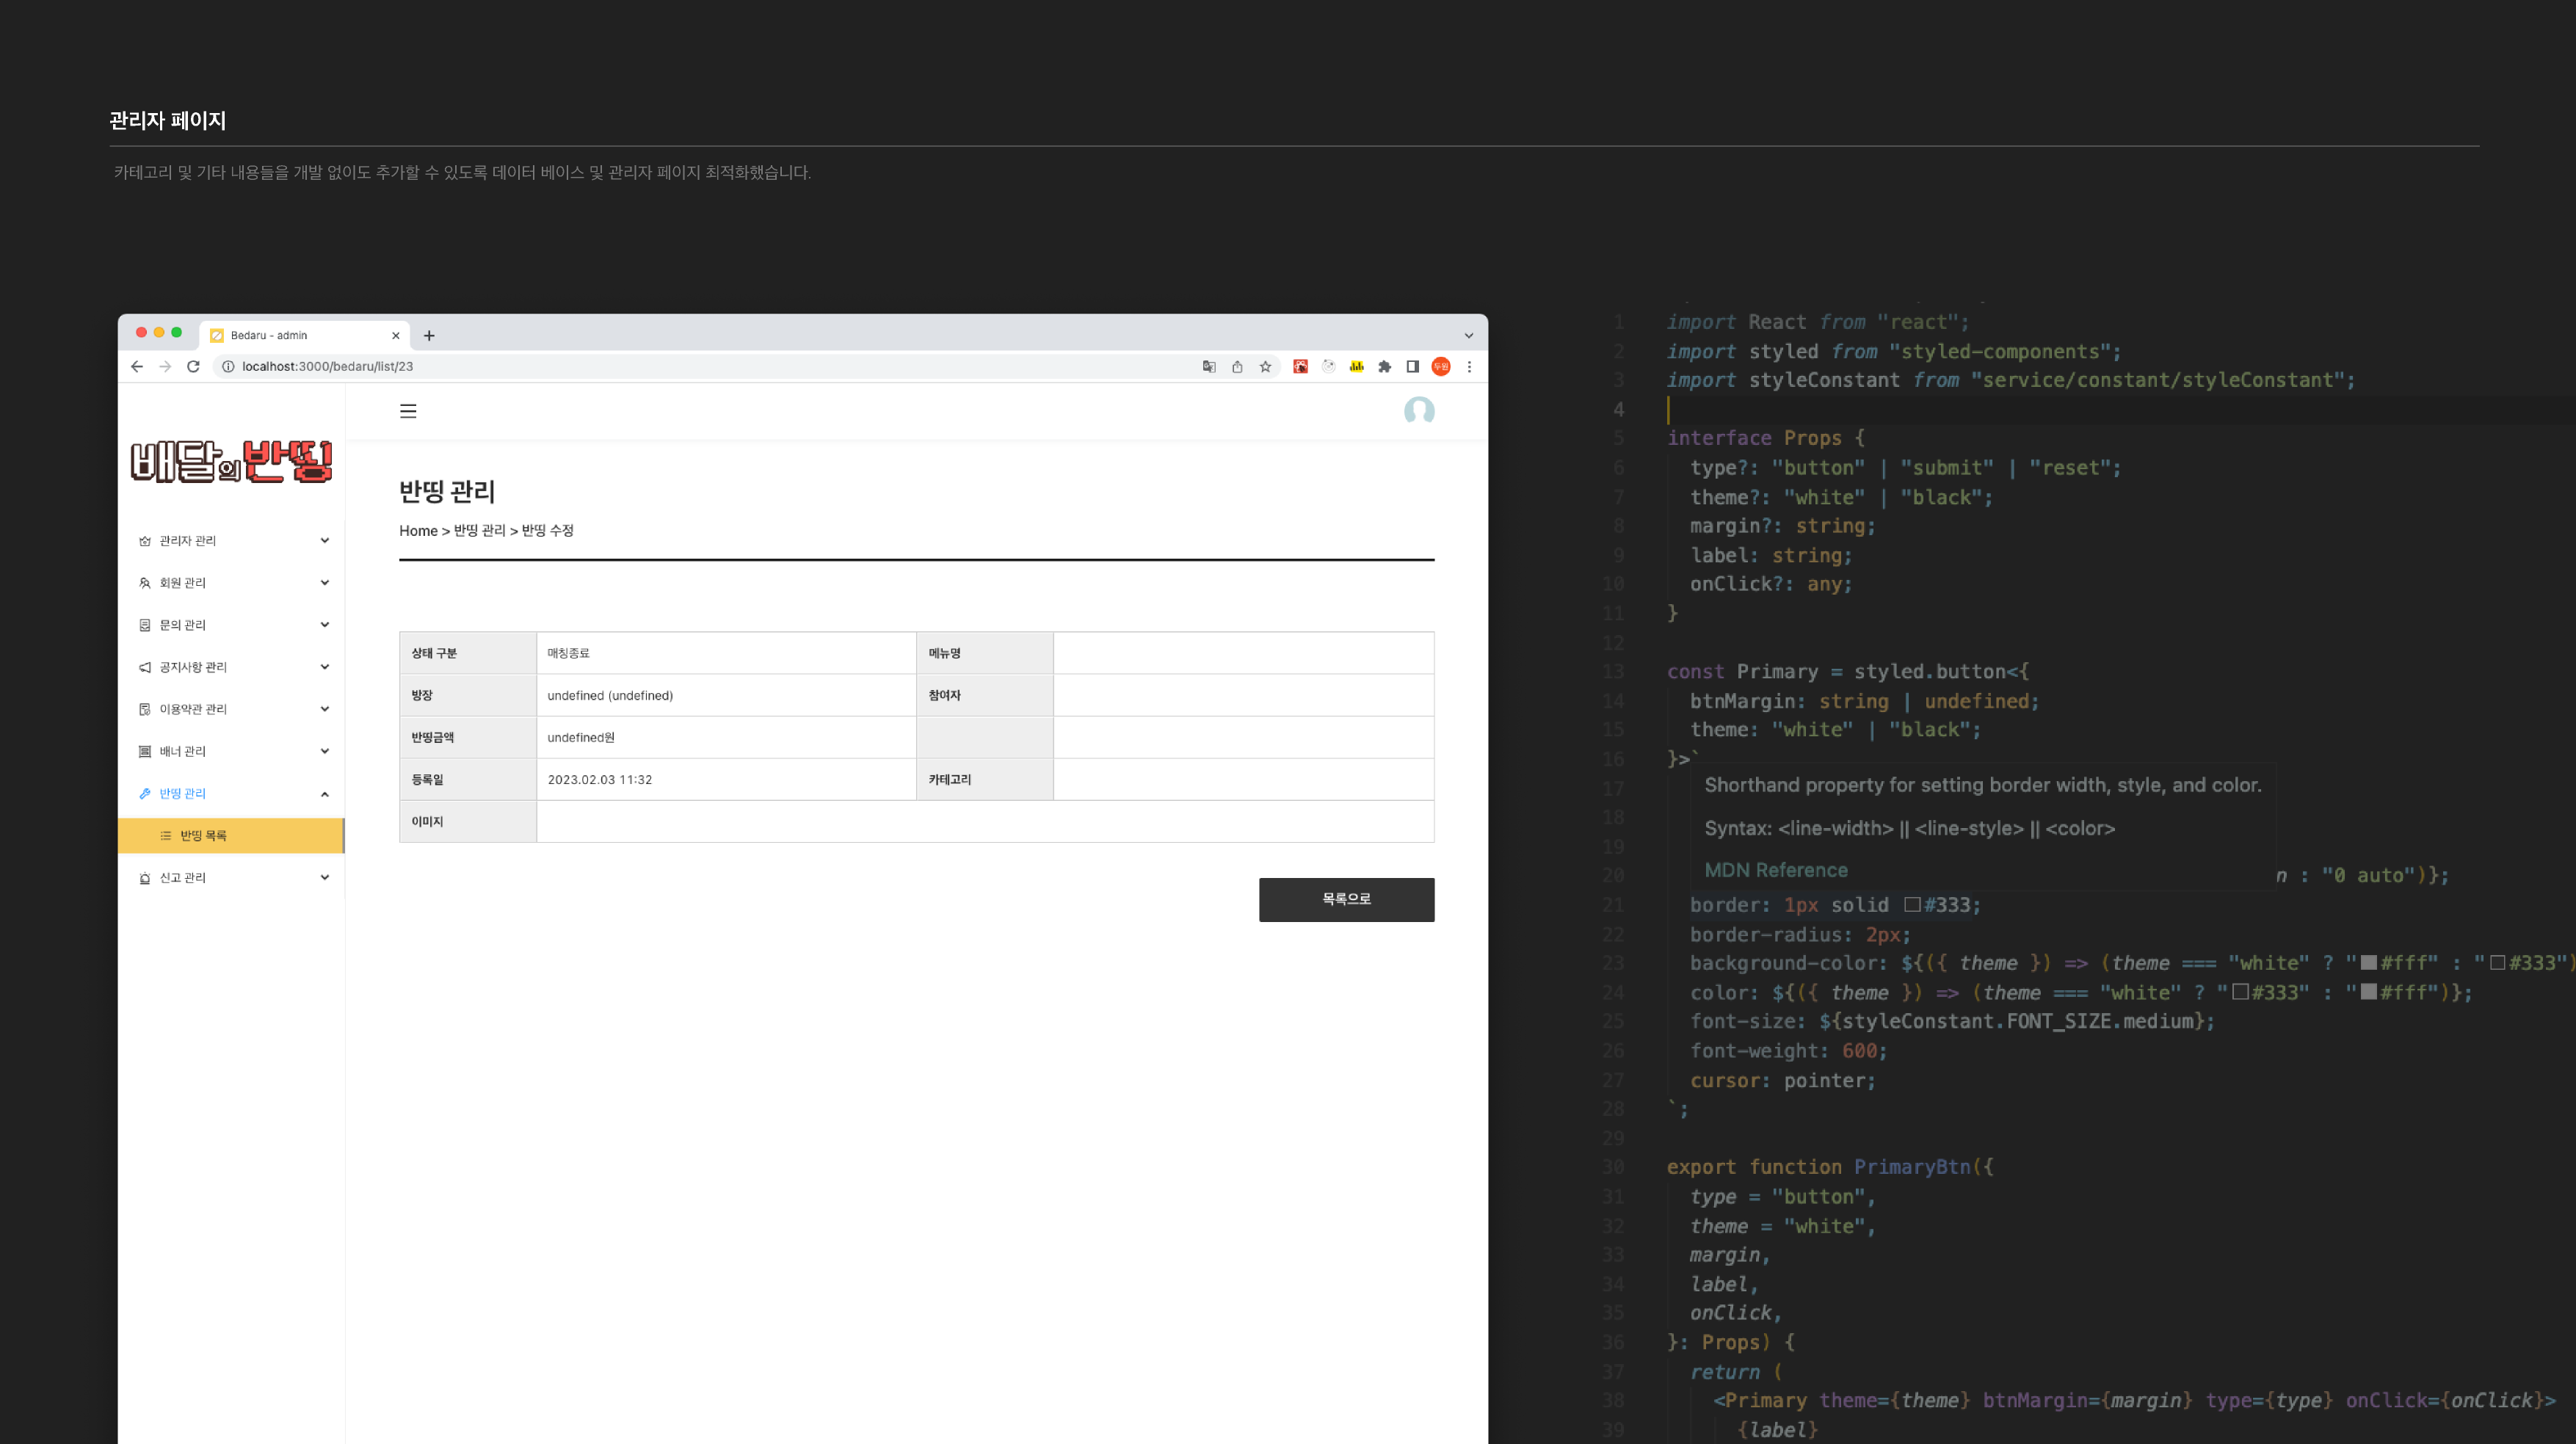Click the red extension icon in toolbar

coord(1300,366)
